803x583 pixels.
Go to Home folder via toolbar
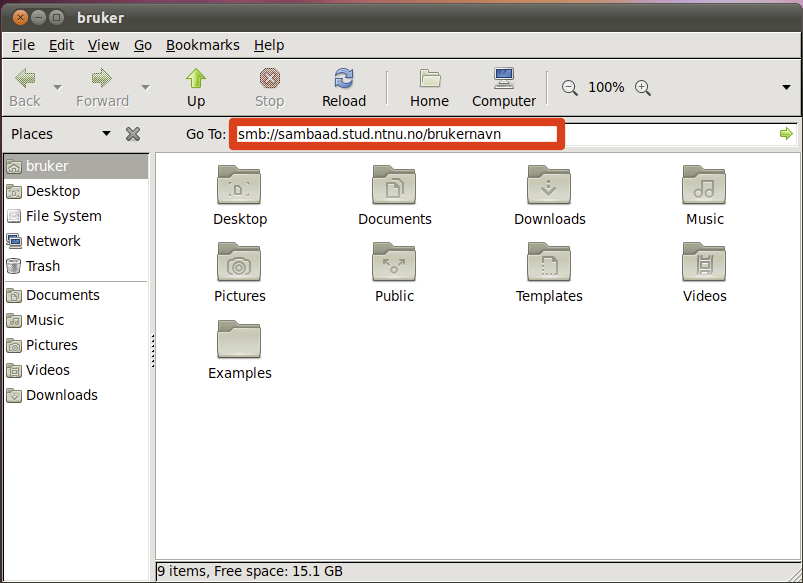click(x=430, y=78)
